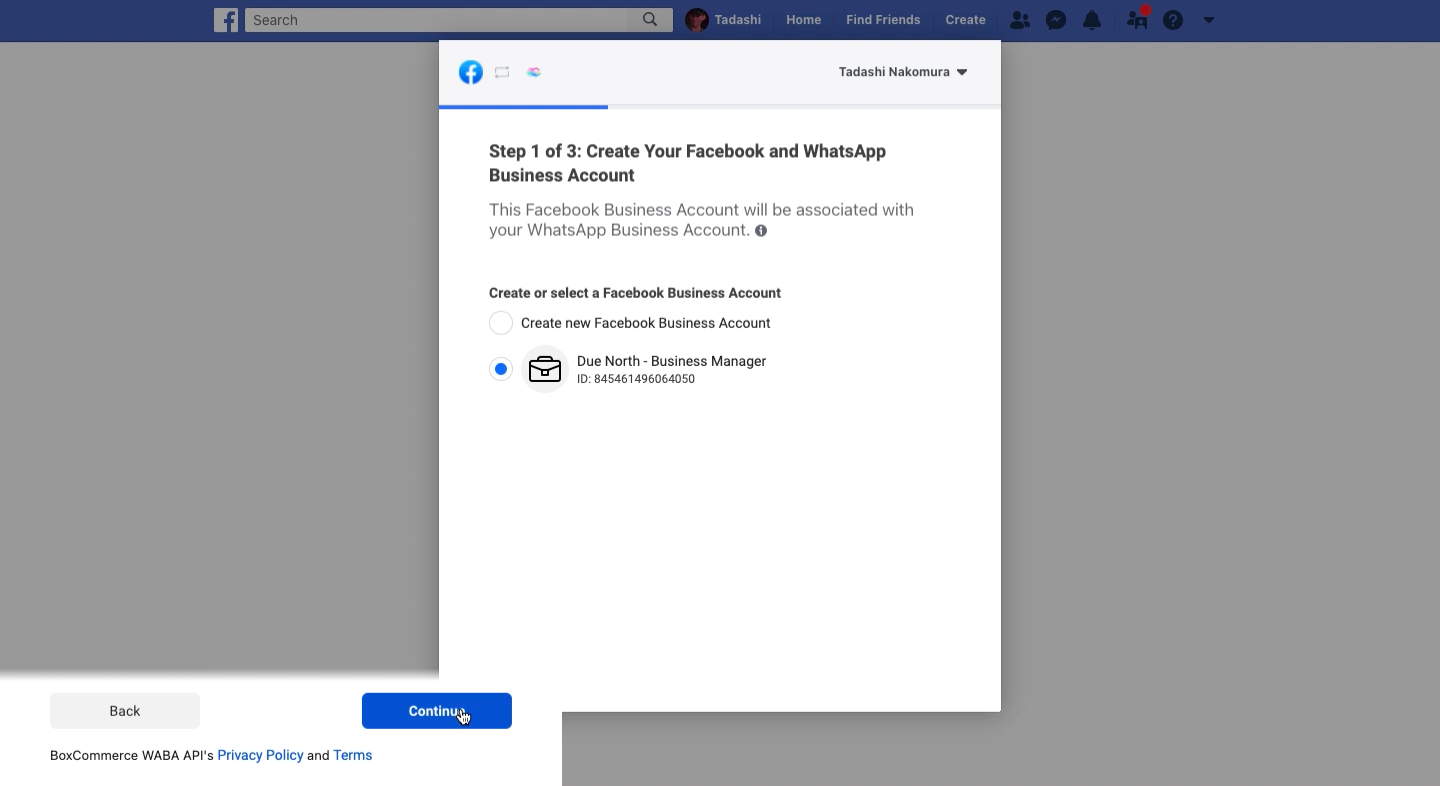
Task: Open the Tadashi Nakomura account dropdown
Action: point(903,72)
